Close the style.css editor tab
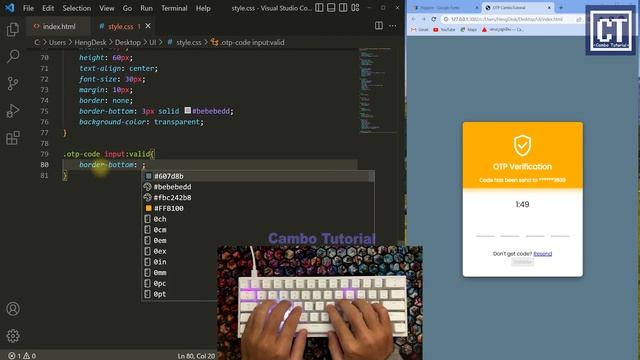The height and width of the screenshot is (360, 640). 148,26
